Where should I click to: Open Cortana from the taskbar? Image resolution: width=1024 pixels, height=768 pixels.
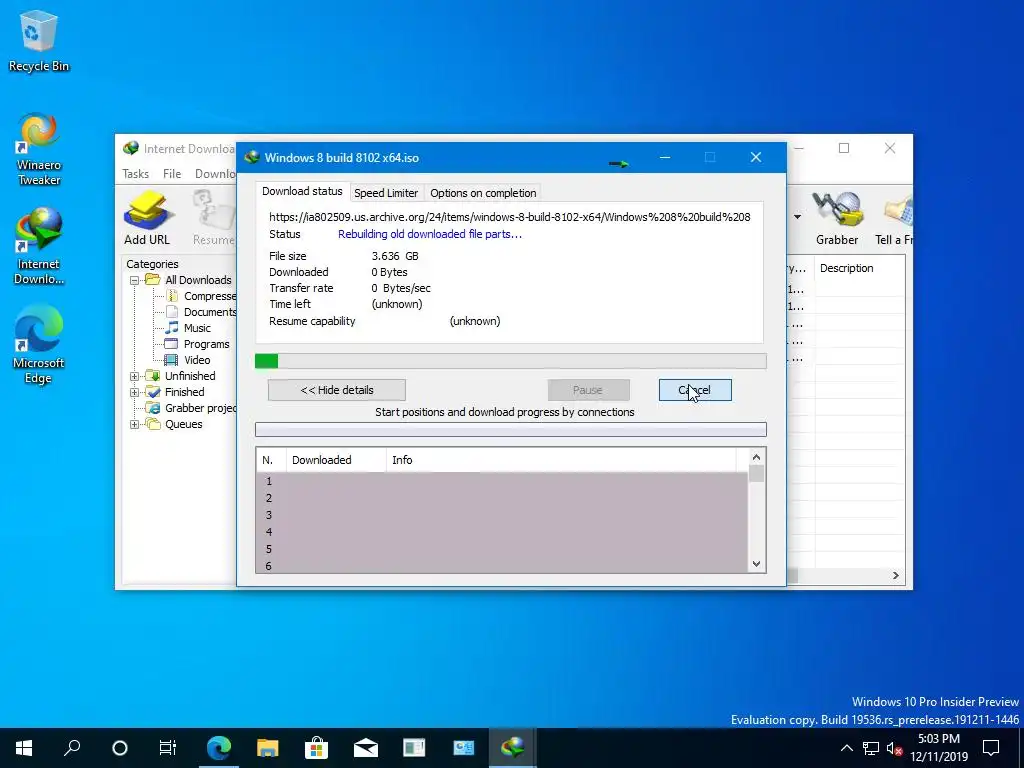[120, 748]
